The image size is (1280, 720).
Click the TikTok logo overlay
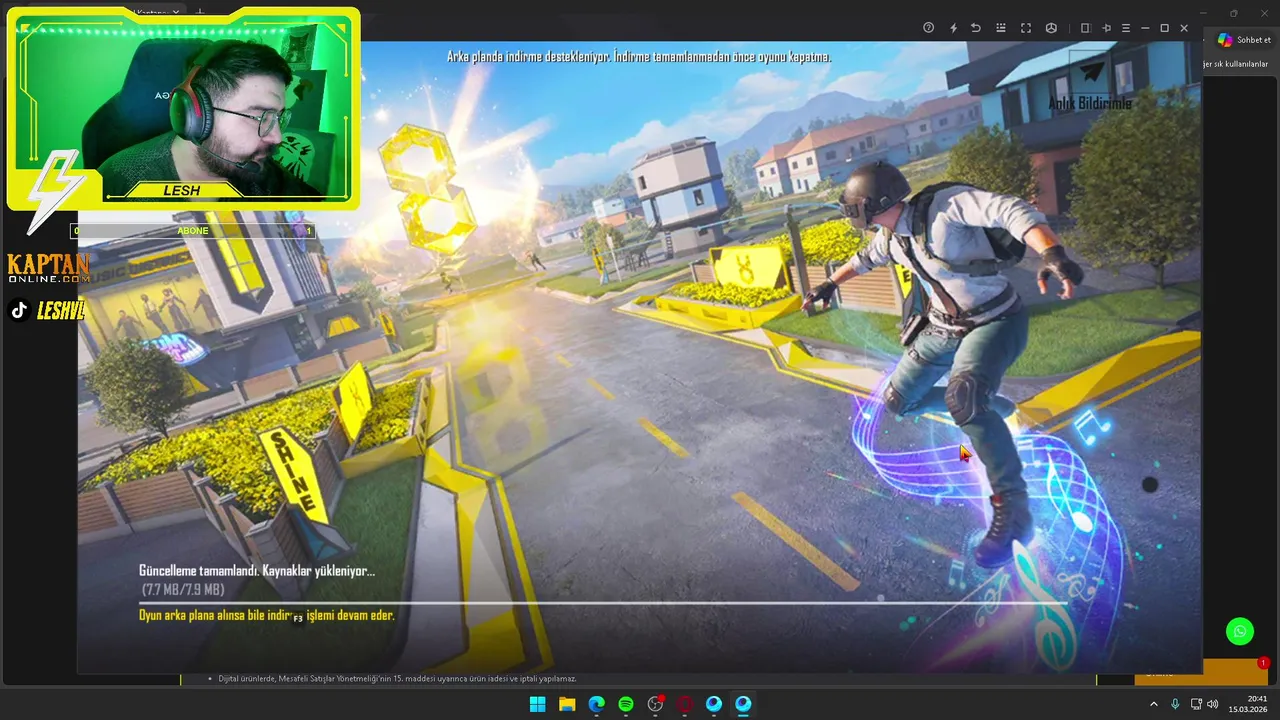tap(19, 310)
